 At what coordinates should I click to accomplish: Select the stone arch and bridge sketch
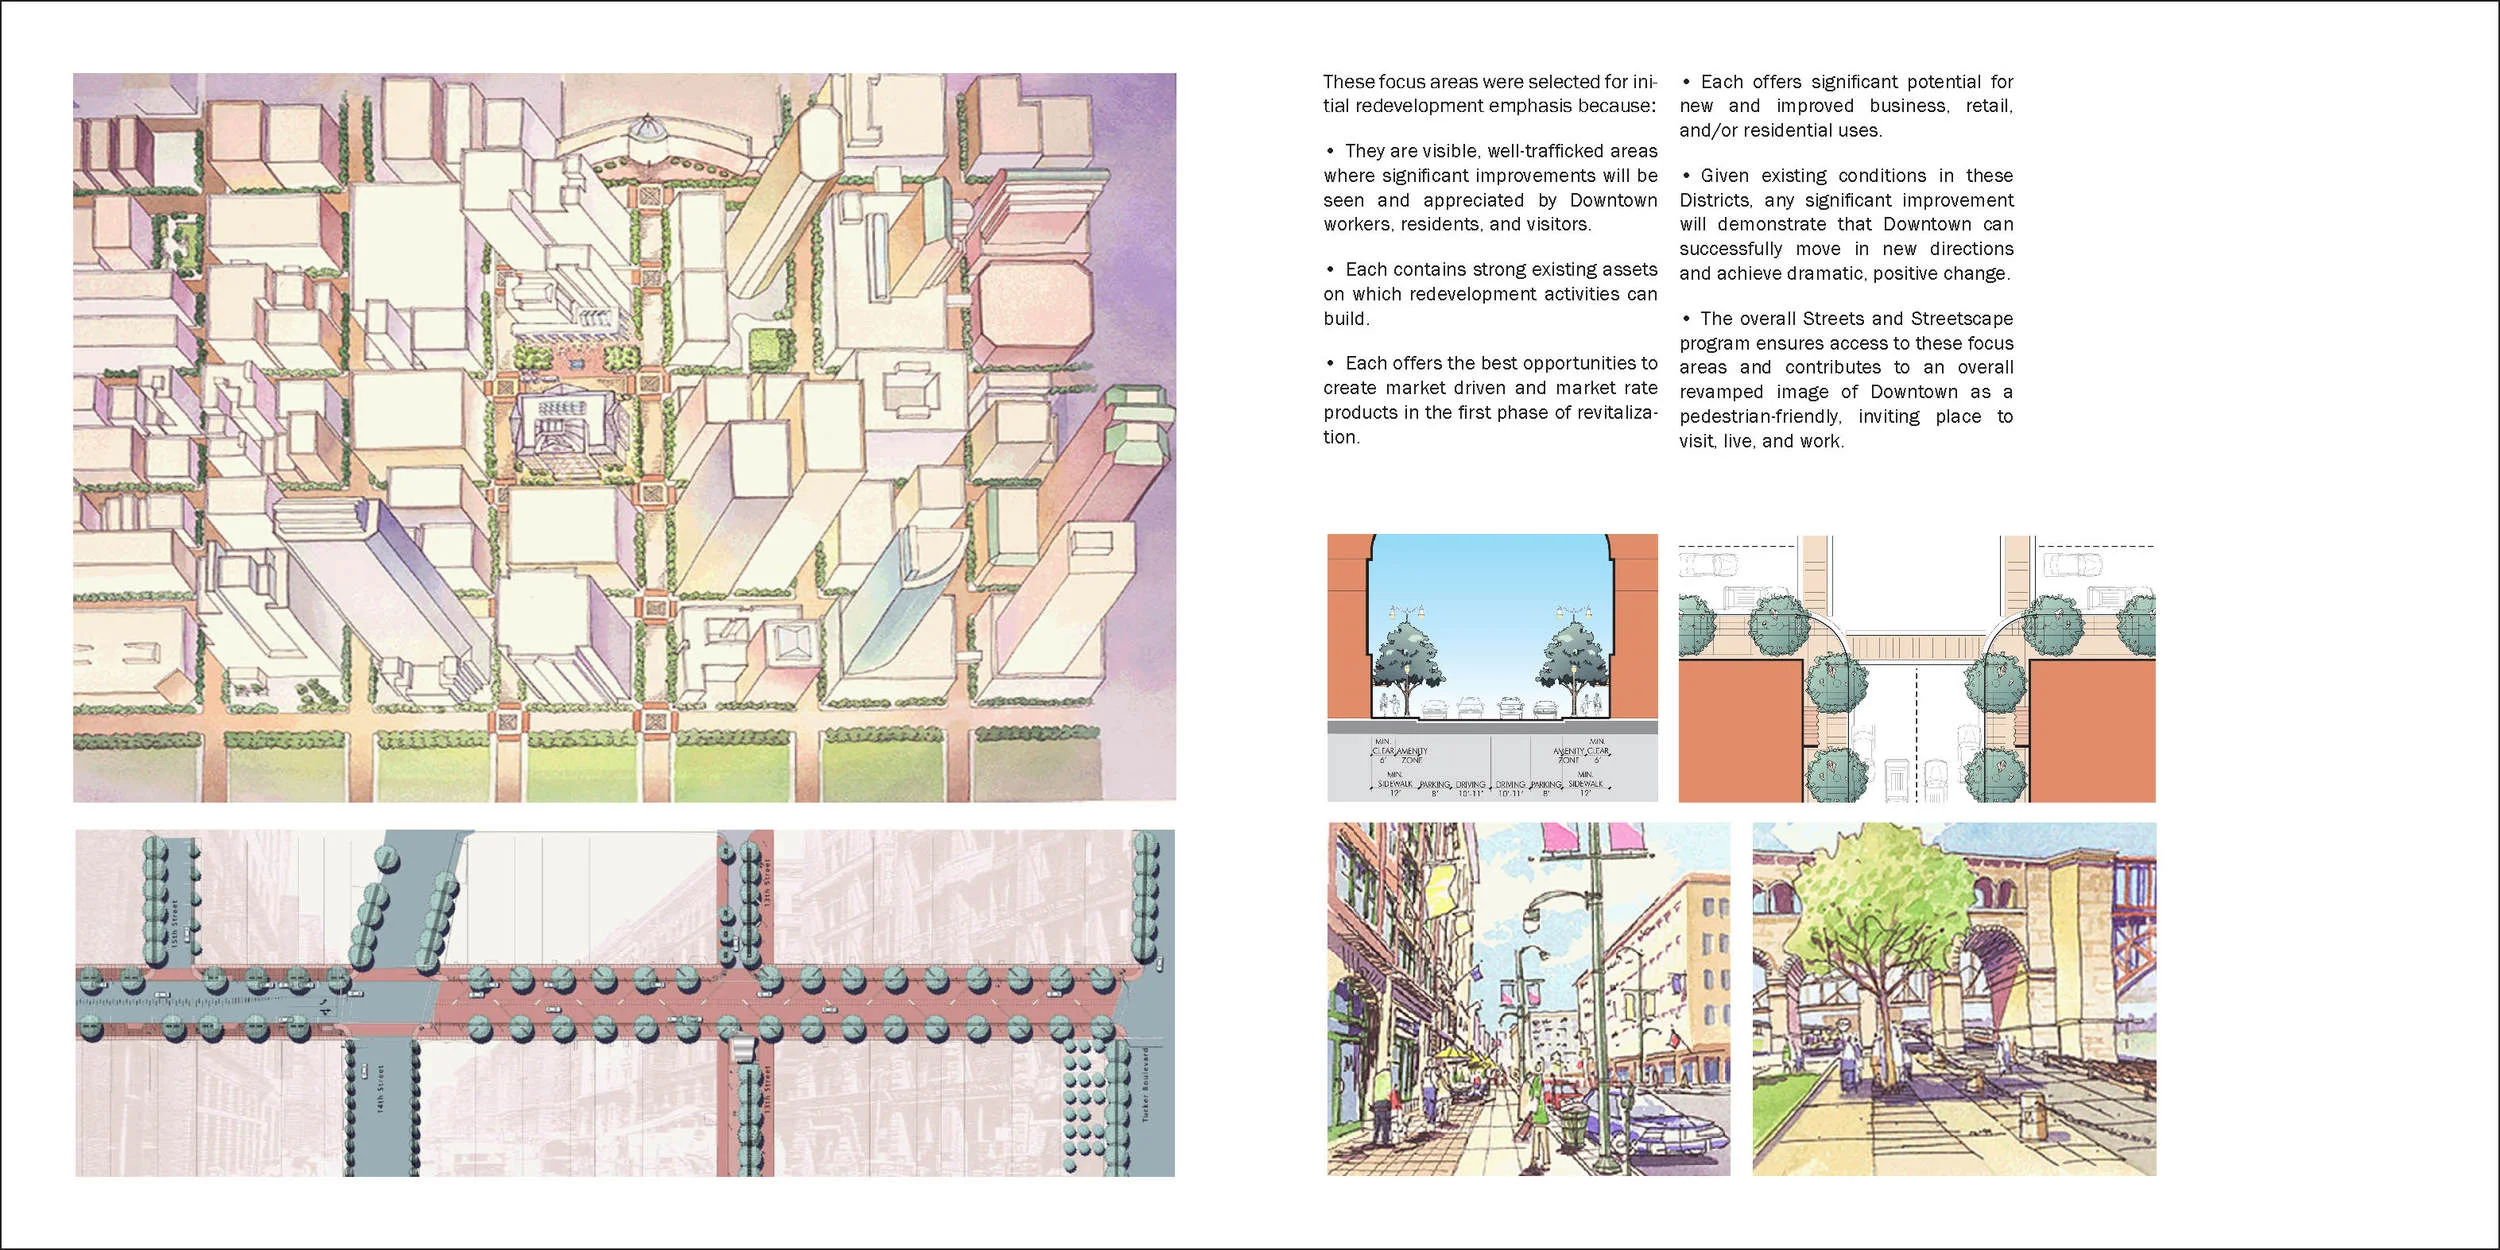tap(1955, 999)
